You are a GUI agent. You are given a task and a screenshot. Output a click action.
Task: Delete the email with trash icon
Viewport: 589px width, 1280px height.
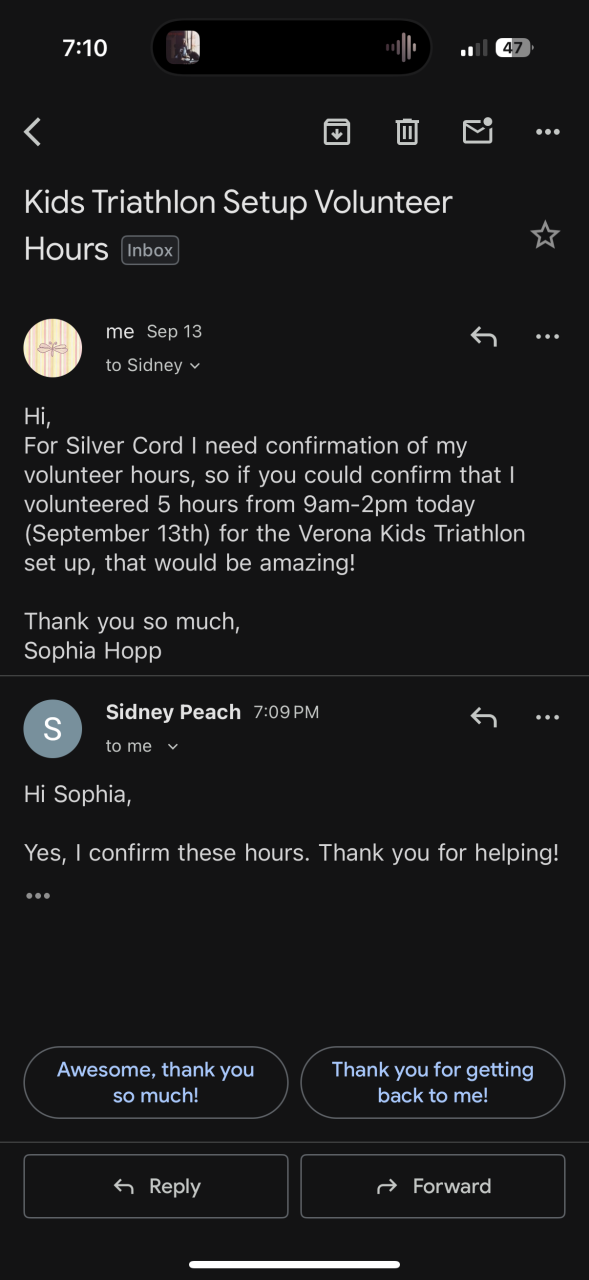click(407, 132)
